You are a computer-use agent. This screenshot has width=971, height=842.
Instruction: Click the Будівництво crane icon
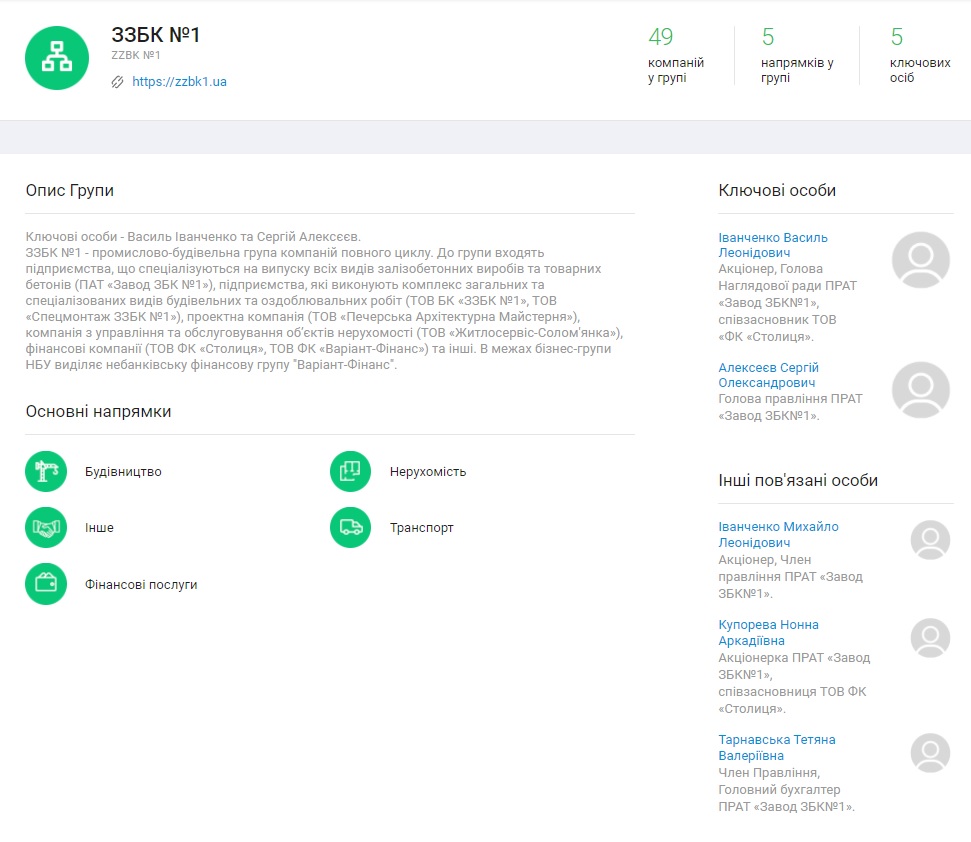pos(46,472)
